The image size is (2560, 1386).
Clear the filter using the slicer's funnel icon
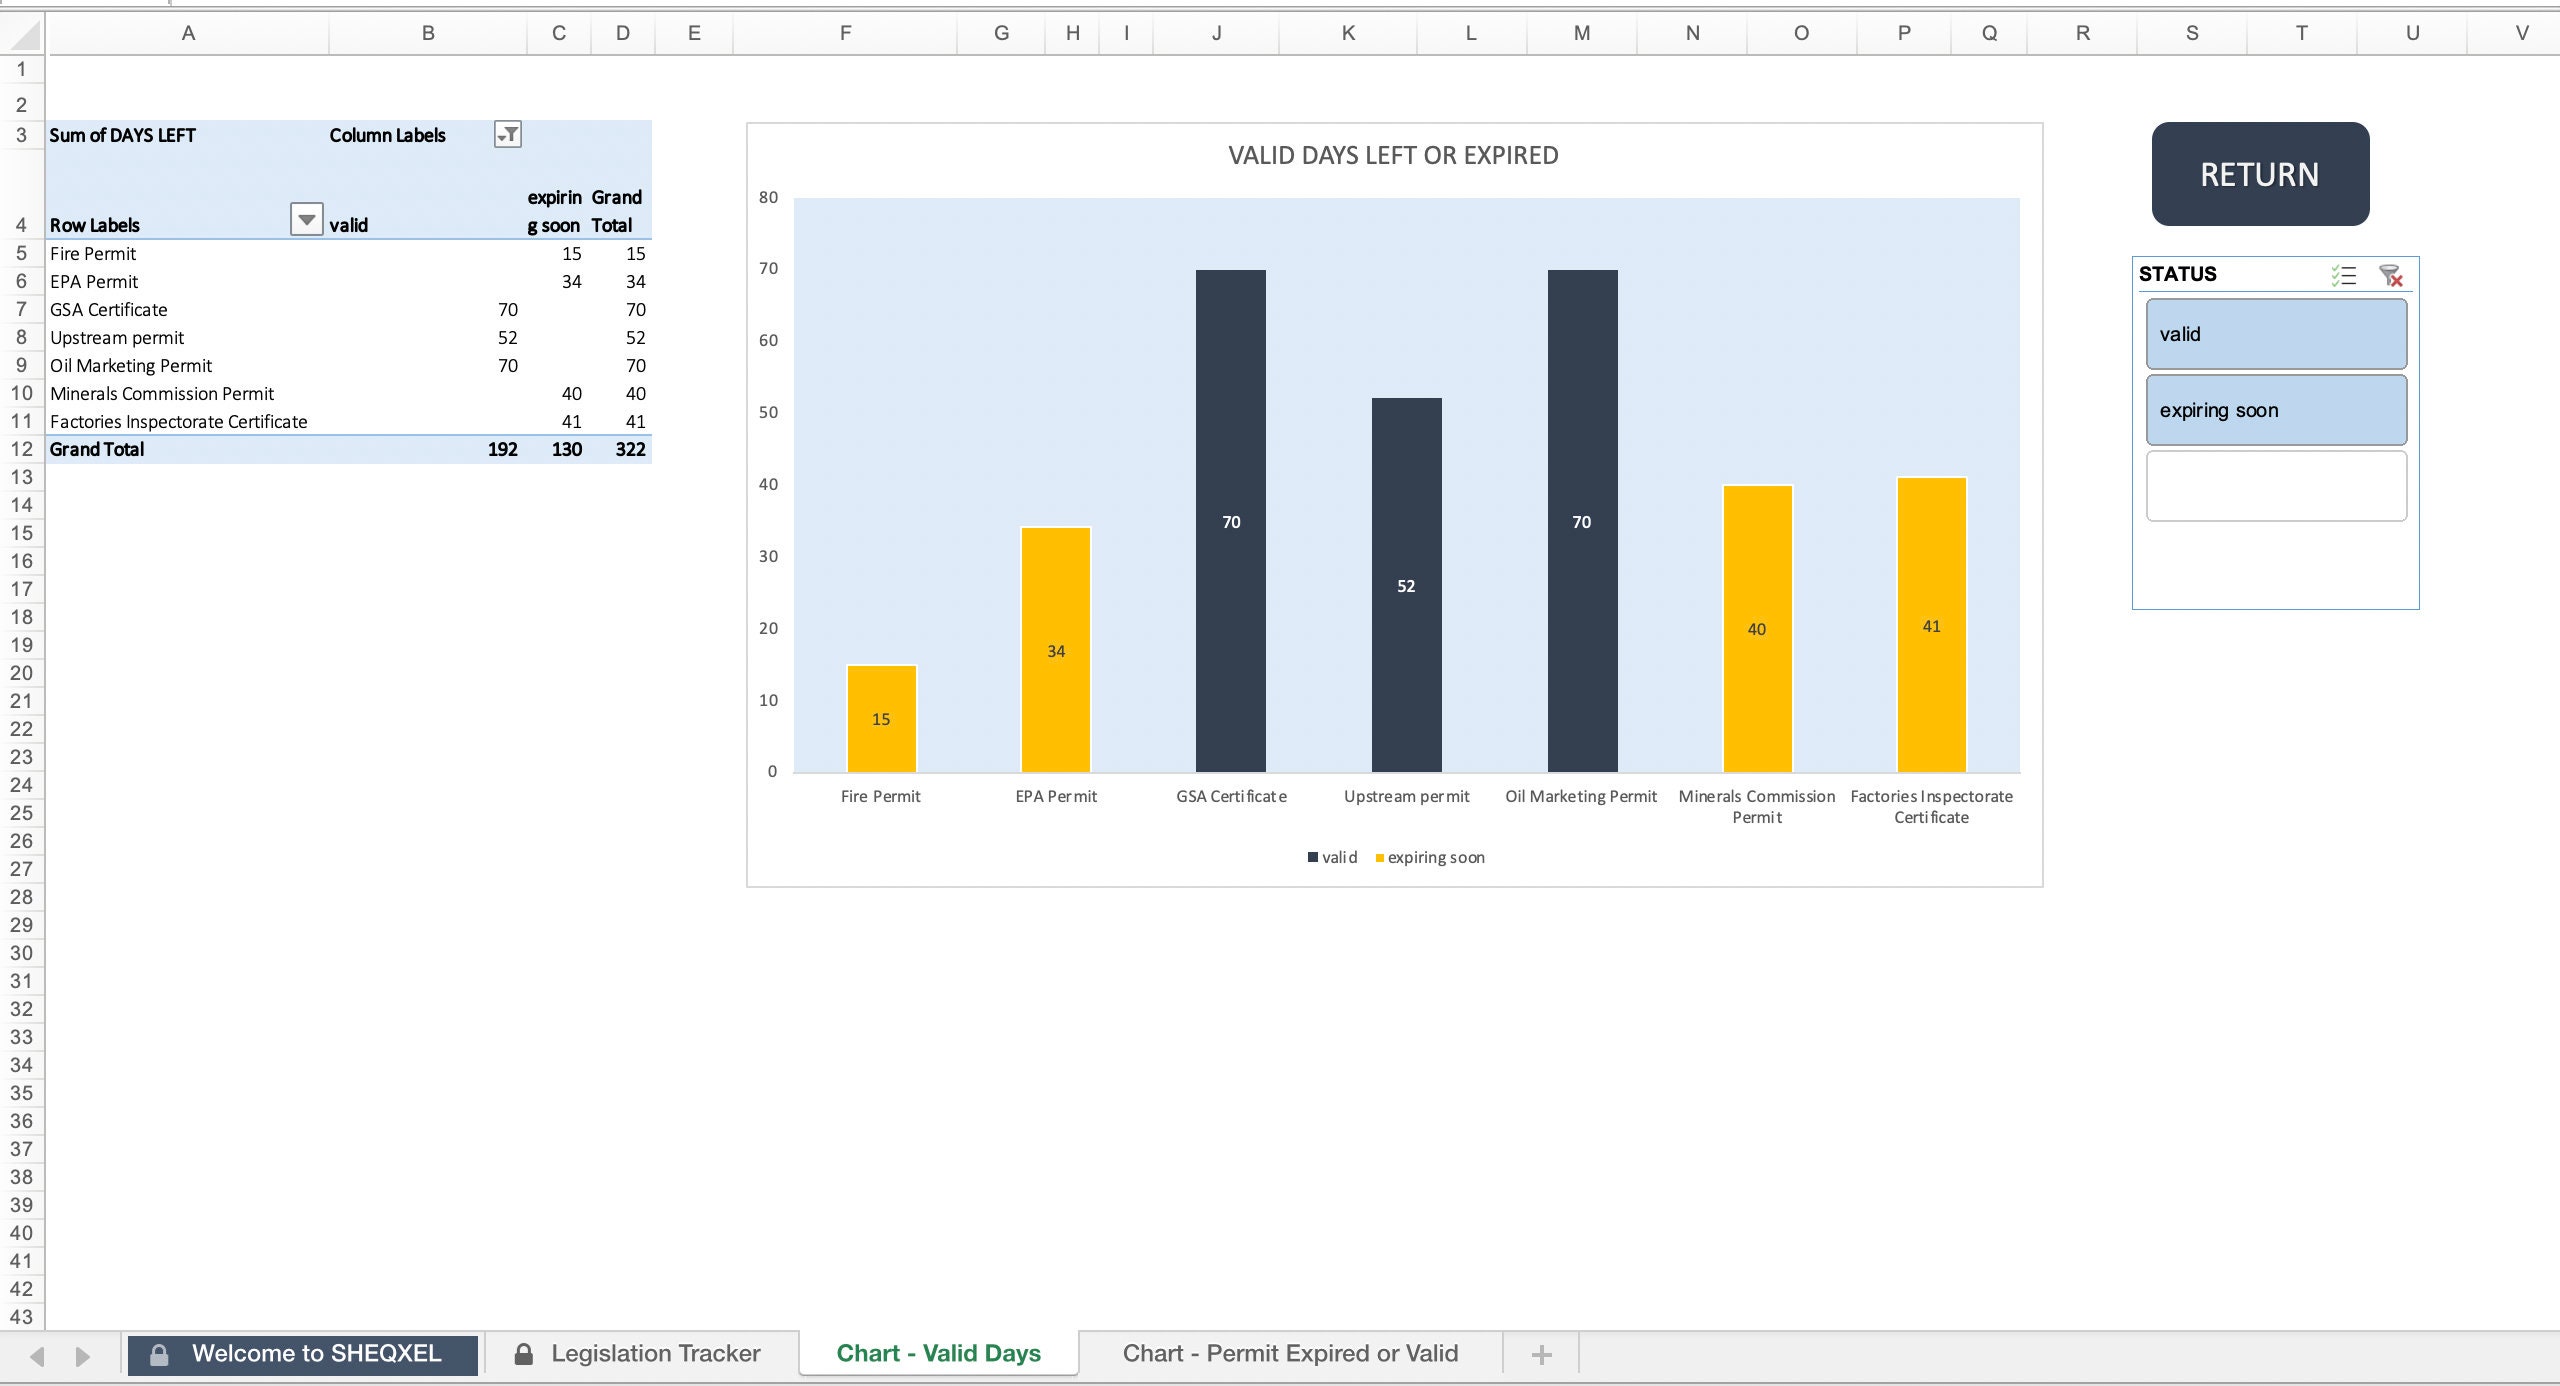(2391, 277)
